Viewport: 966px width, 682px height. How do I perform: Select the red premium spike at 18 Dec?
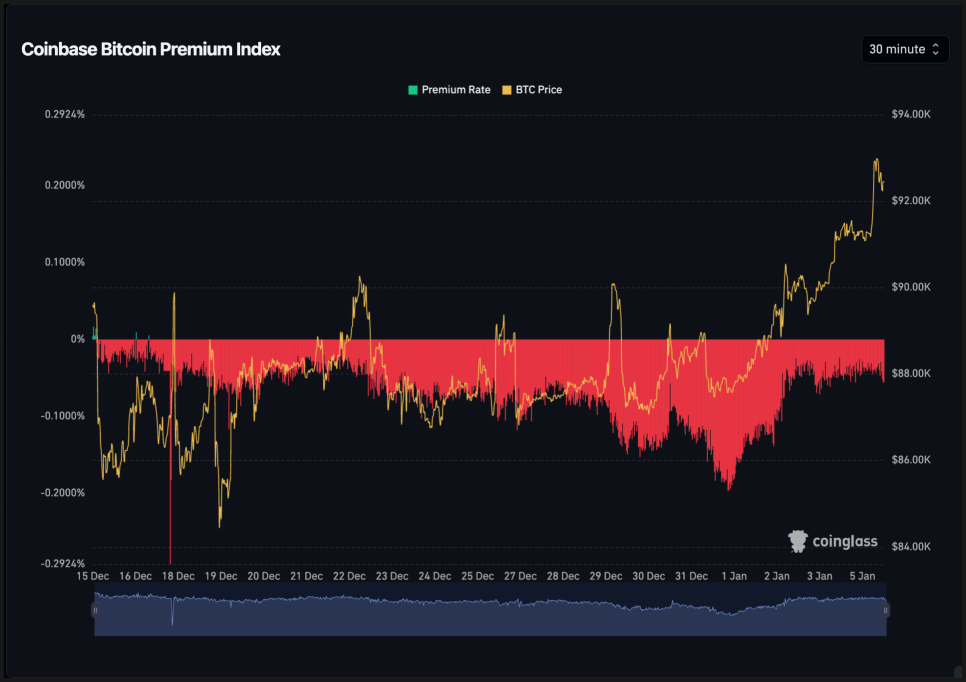[x=170, y=520]
